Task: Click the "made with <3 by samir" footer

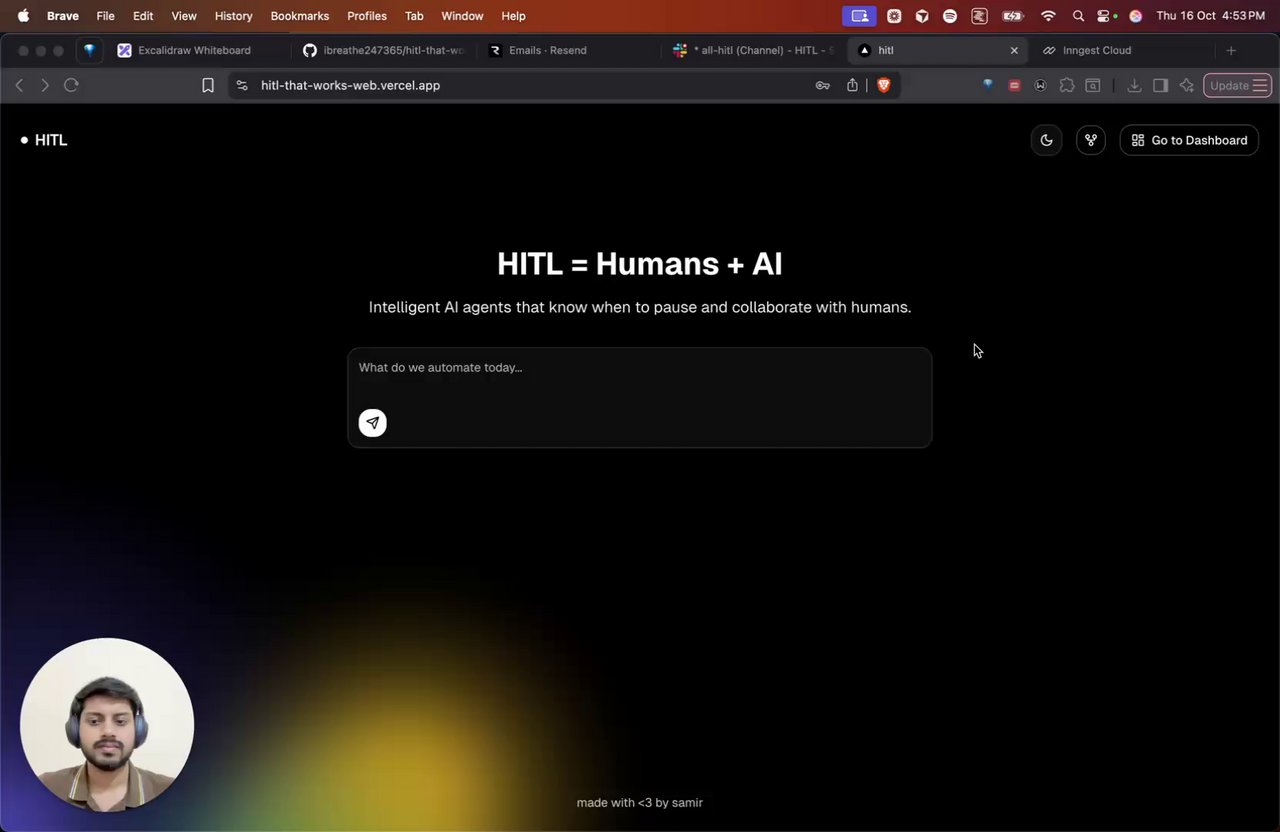Action: [640, 802]
